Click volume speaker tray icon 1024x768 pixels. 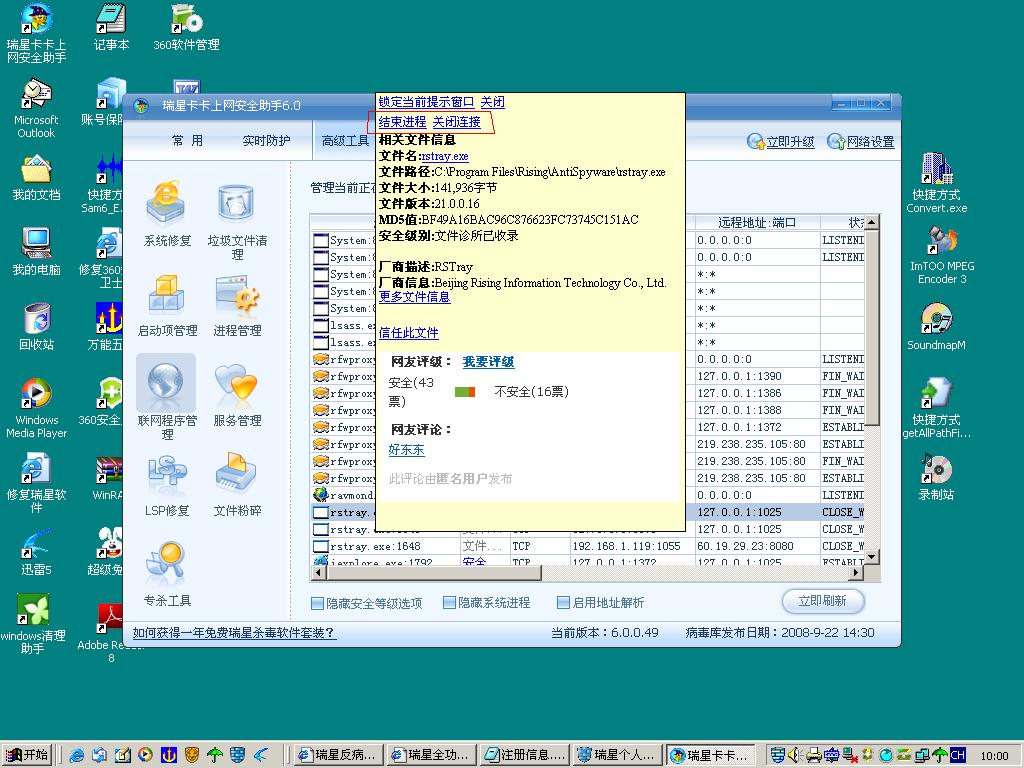point(793,755)
